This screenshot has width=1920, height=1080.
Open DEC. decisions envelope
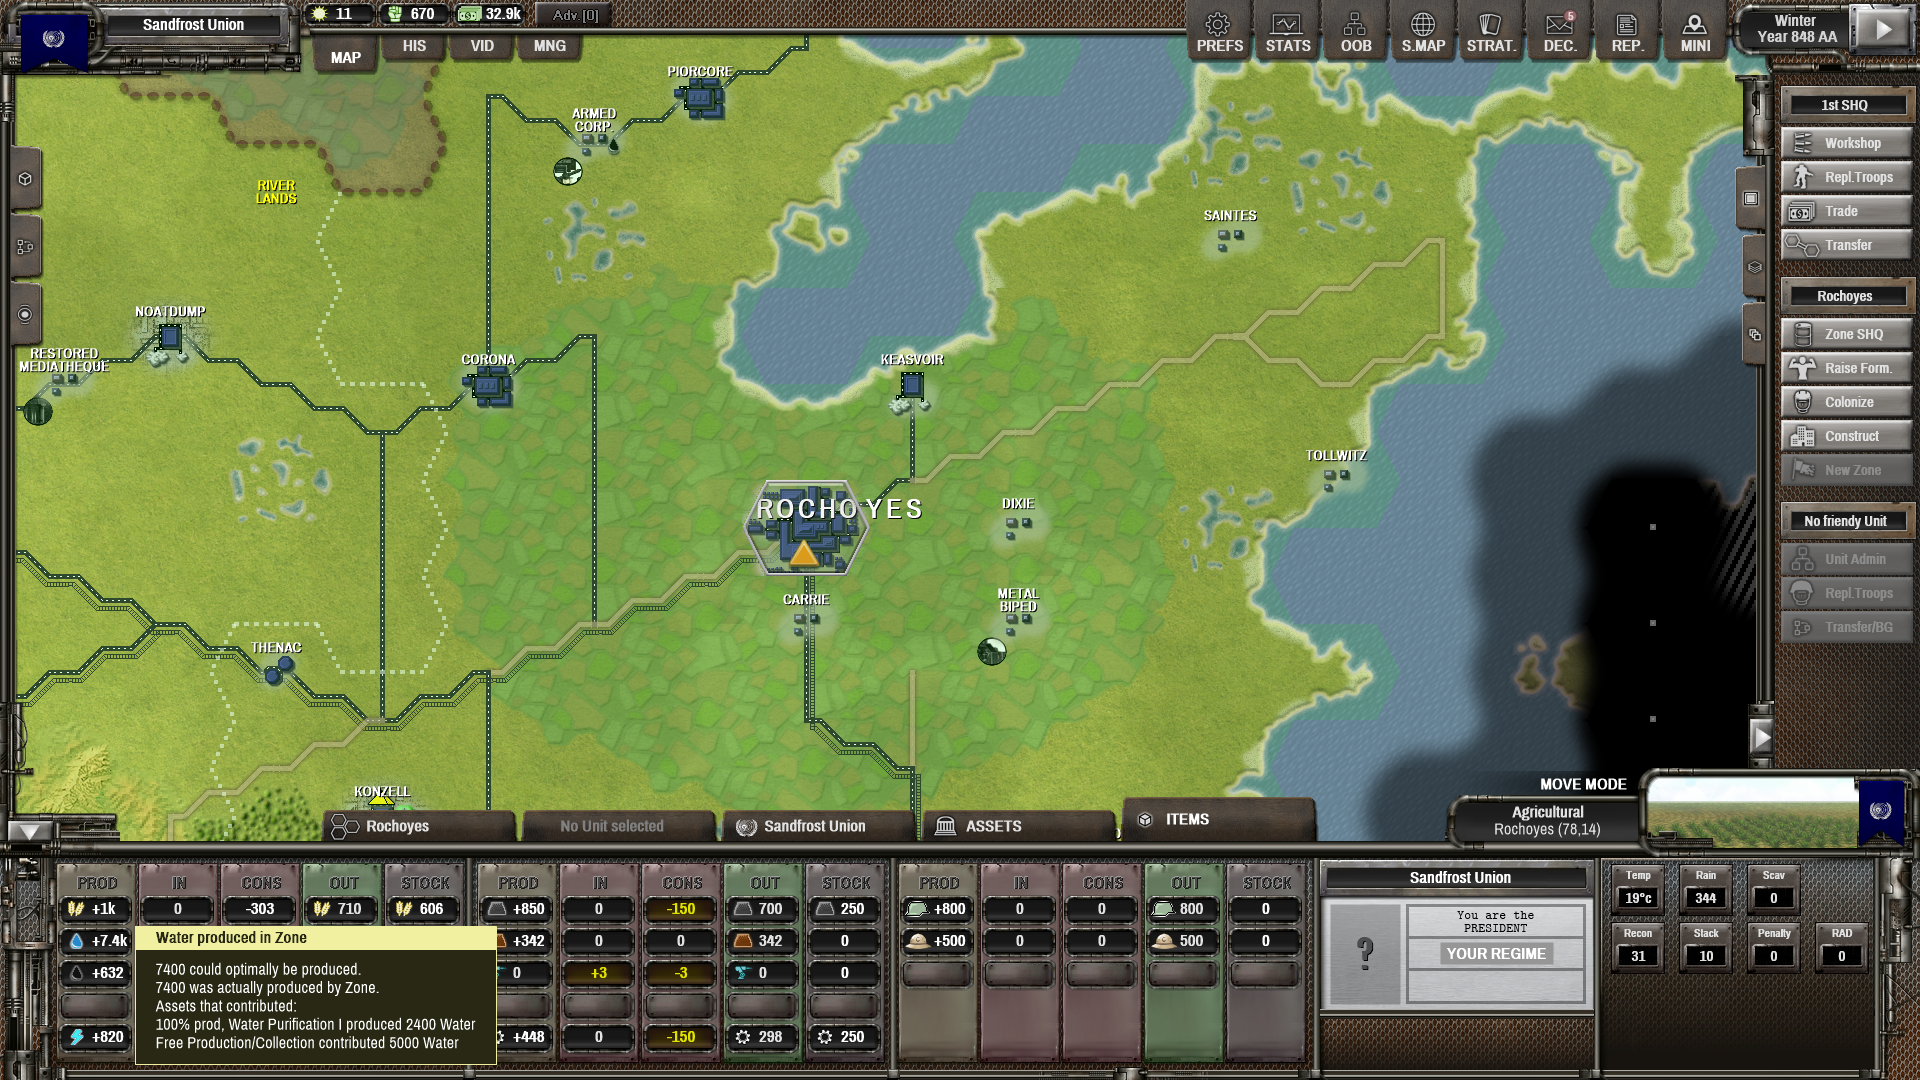coord(1559,32)
